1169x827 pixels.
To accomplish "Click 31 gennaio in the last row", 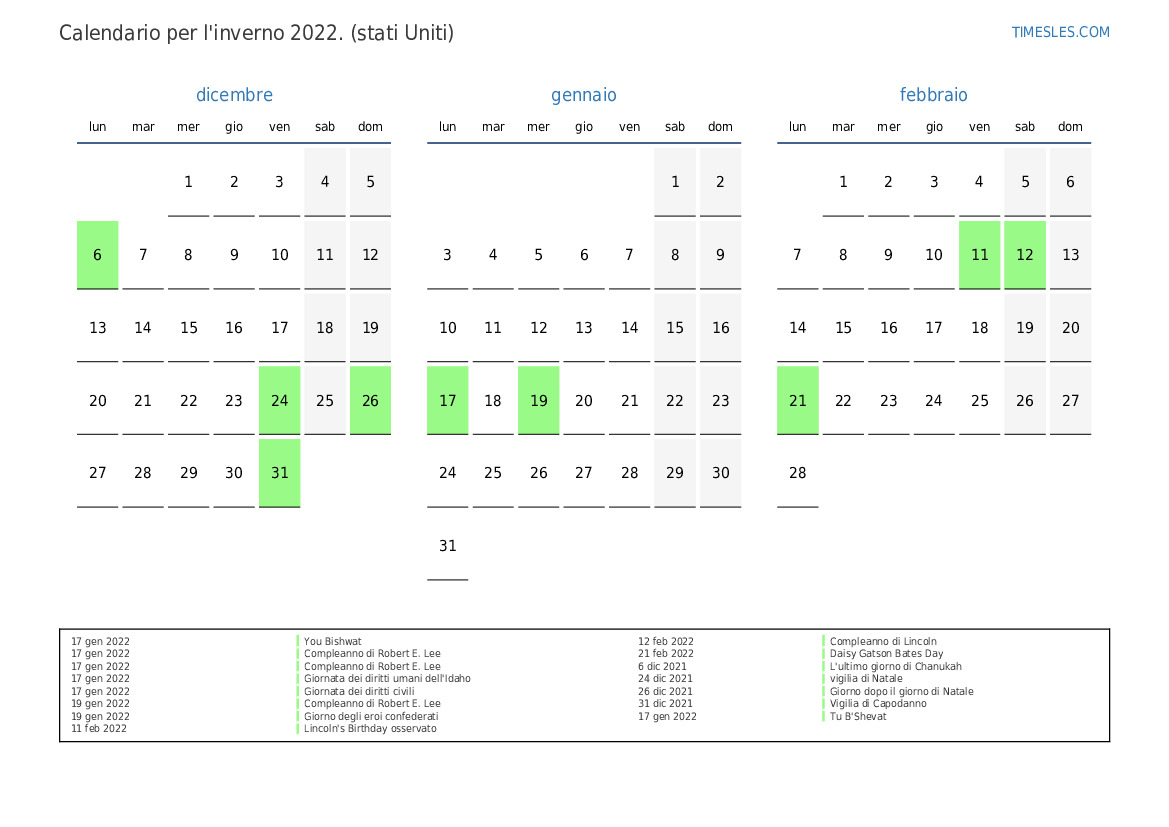I will 447,546.
